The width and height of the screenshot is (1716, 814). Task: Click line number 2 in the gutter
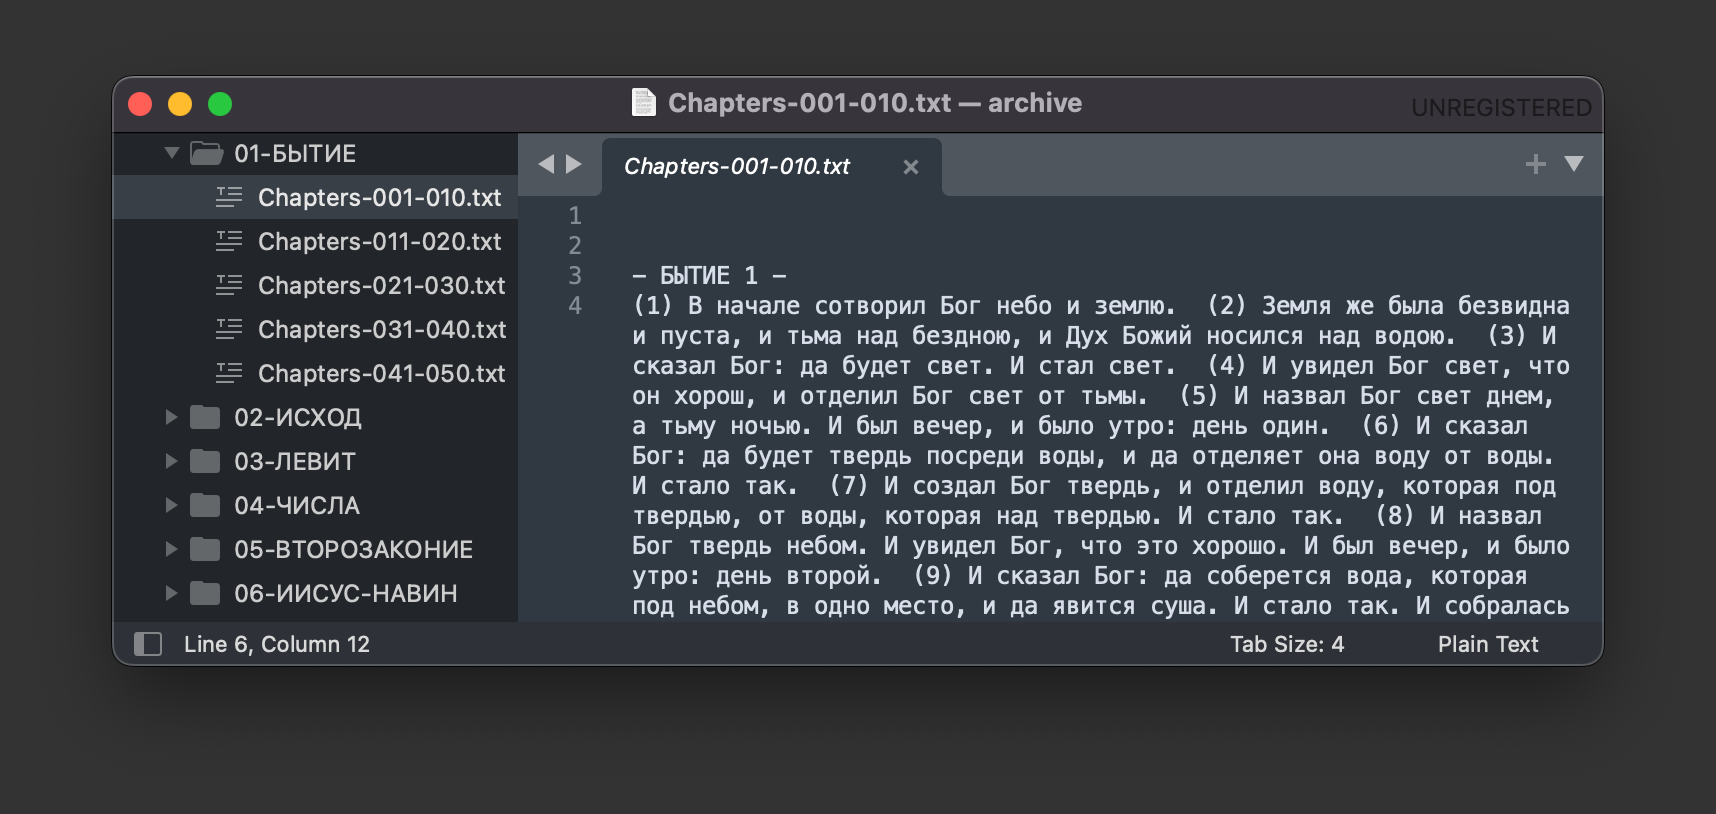(575, 245)
